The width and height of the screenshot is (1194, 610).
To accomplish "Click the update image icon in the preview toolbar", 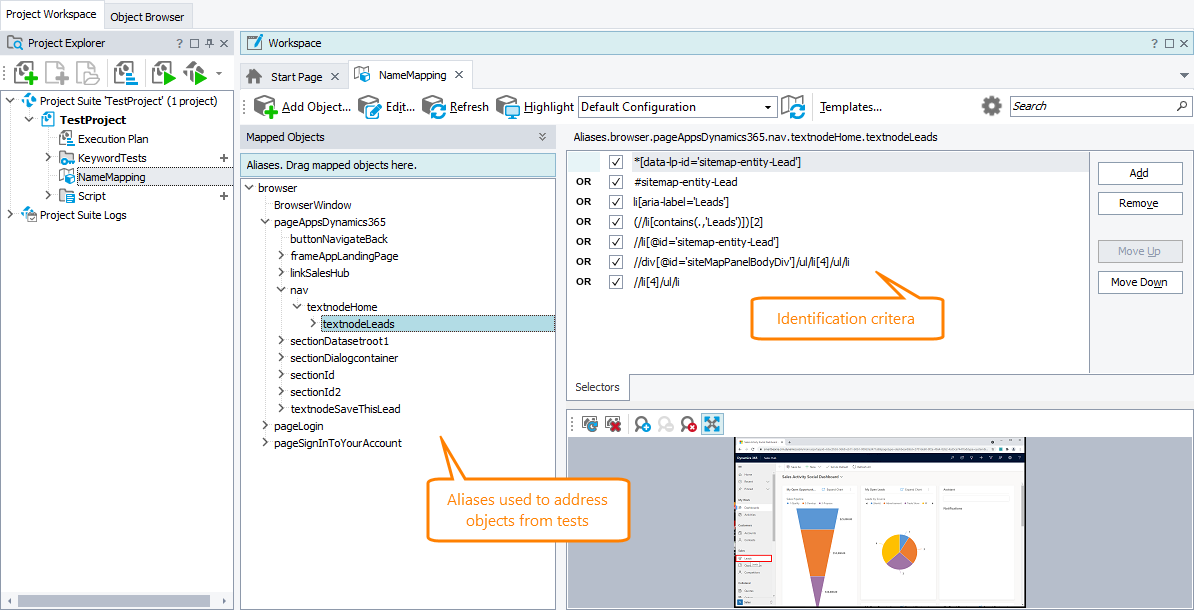I will 589,423.
